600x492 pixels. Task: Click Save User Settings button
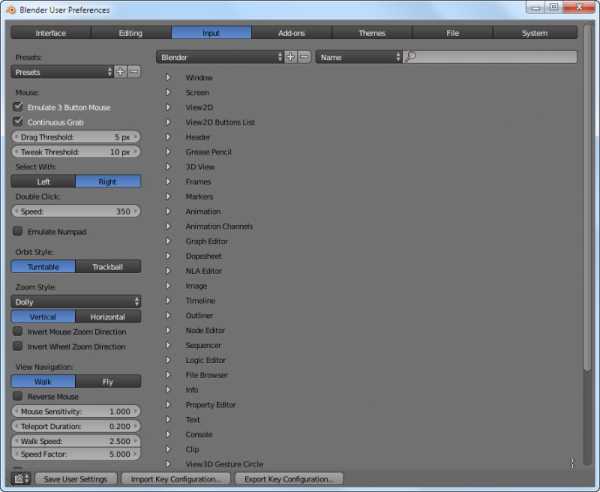click(76, 479)
